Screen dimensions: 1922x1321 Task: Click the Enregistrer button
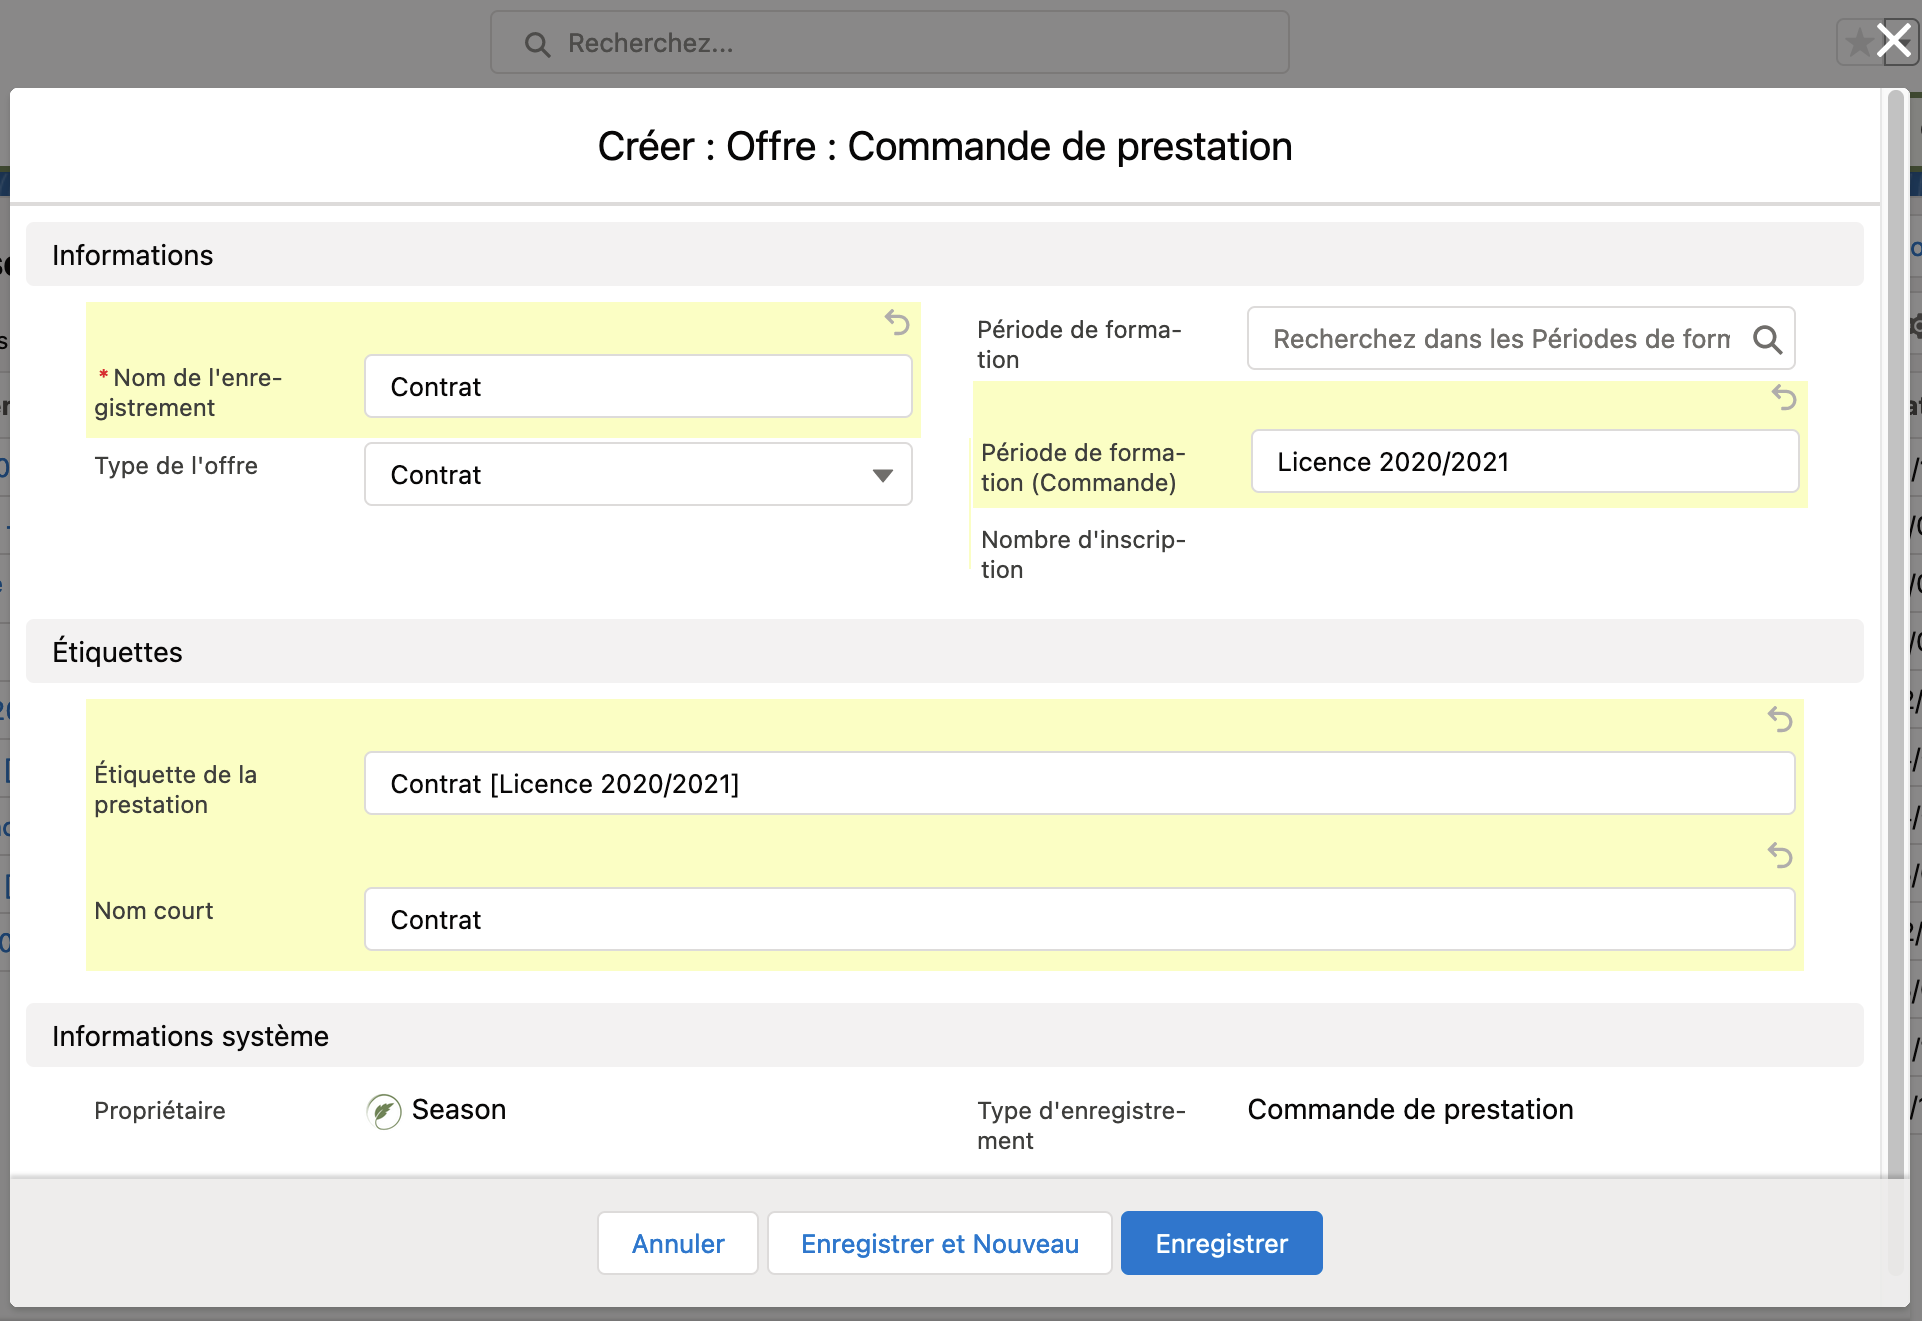[x=1221, y=1243]
